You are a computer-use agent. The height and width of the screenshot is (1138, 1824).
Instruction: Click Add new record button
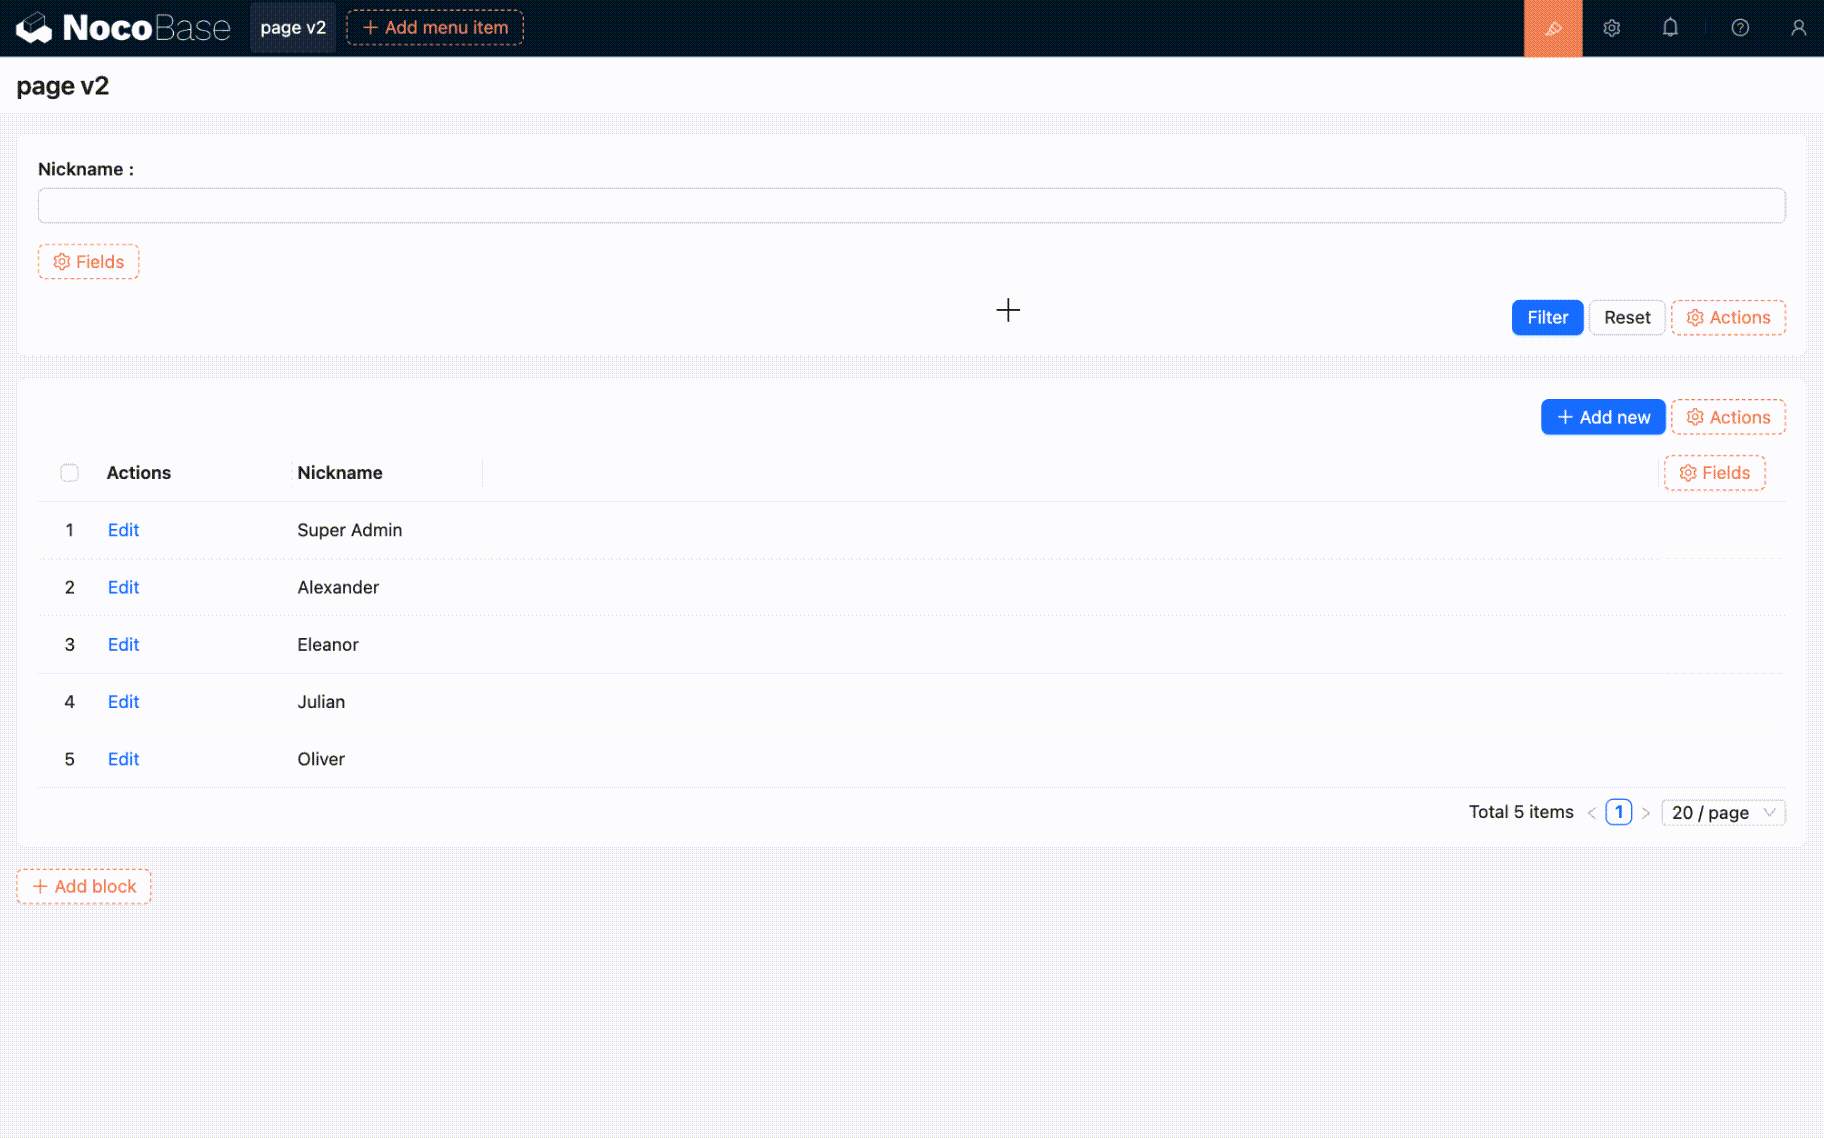(x=1602, y=417)
